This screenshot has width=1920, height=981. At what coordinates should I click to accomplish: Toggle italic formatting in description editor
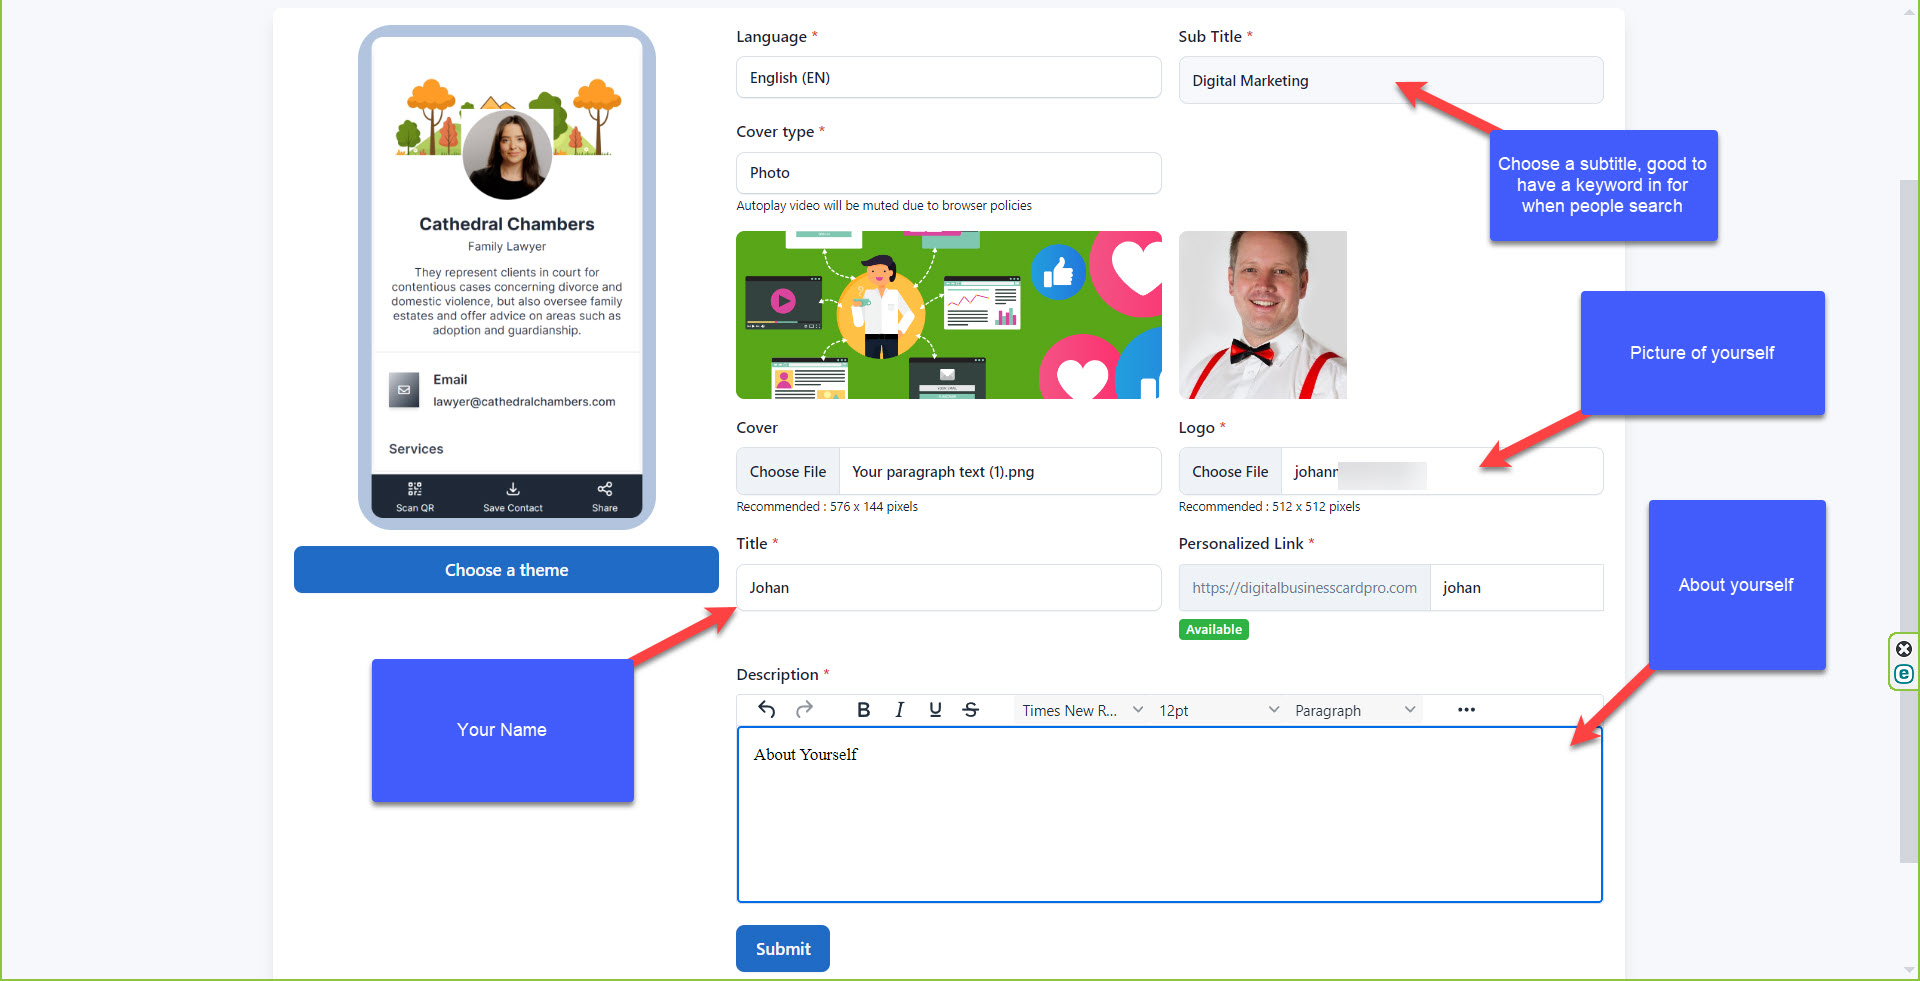(899, 710)
